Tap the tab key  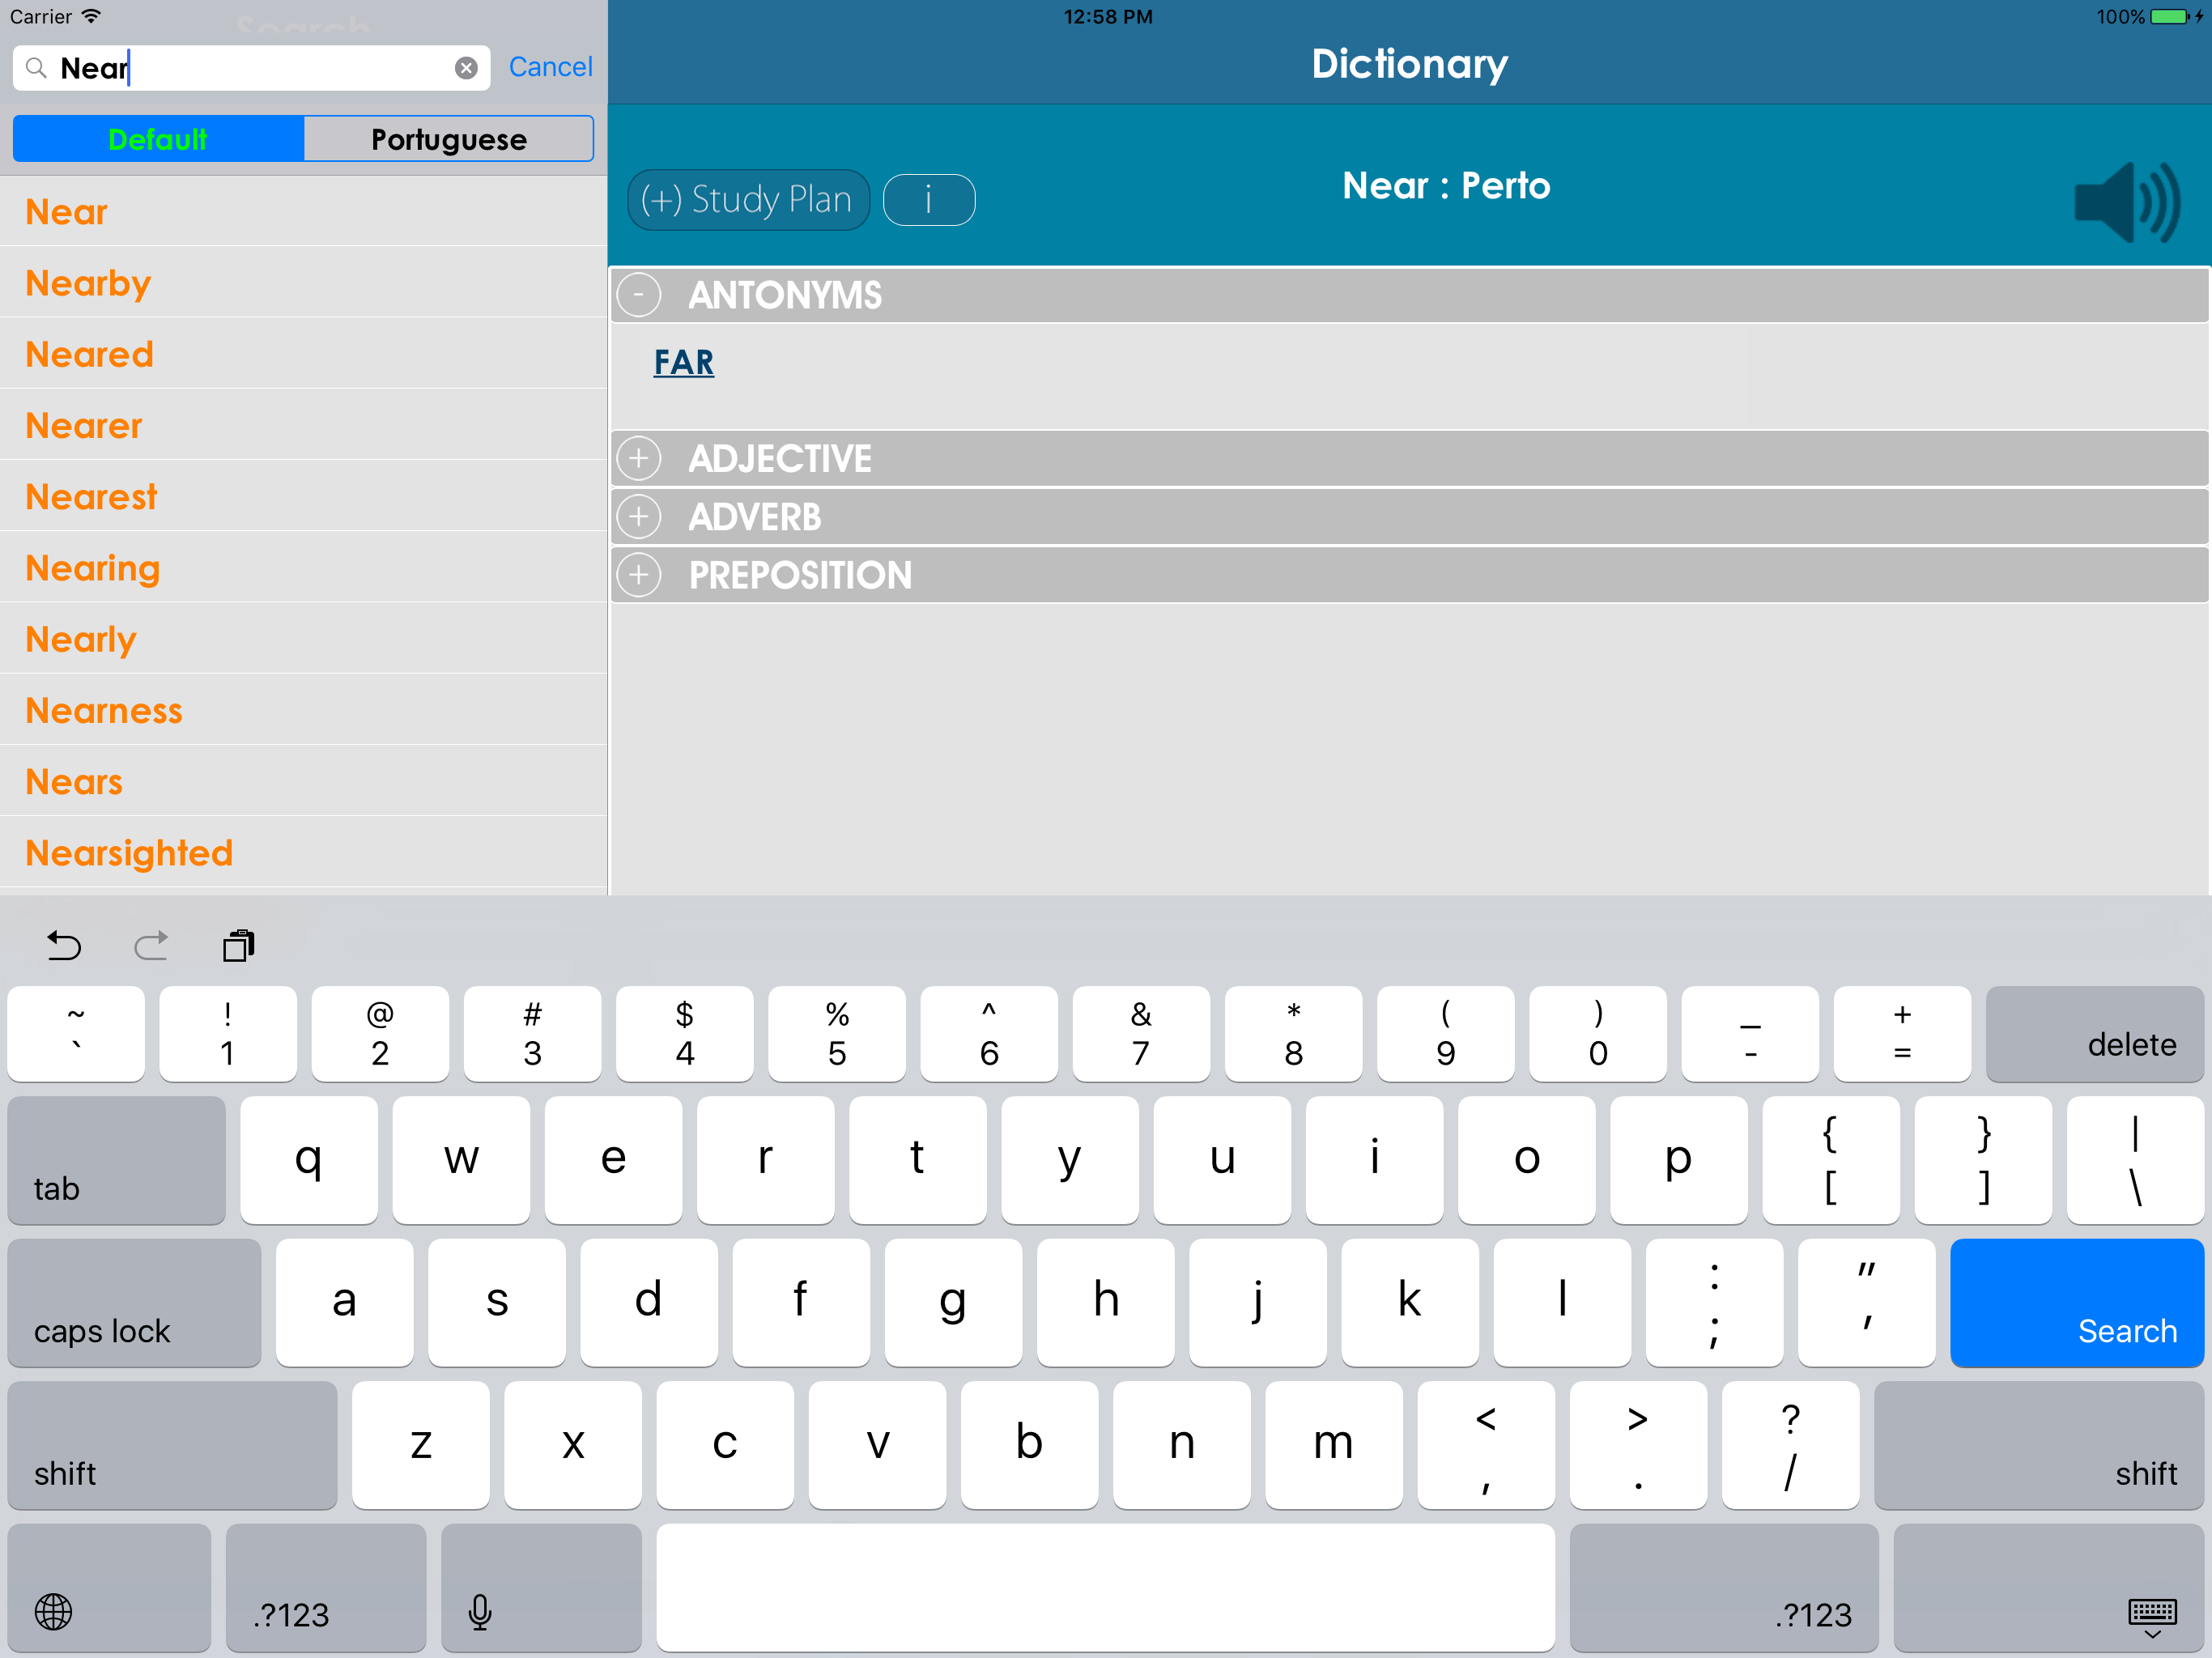pos(116,1160)
